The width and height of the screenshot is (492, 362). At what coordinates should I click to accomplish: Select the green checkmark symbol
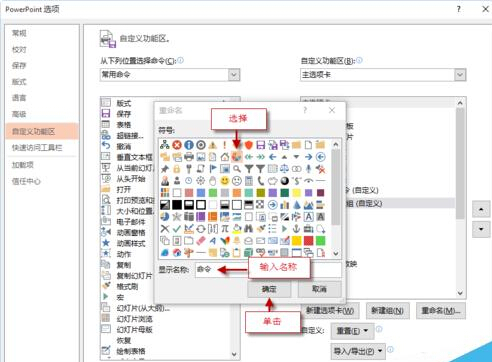click(x=177, y=229)
